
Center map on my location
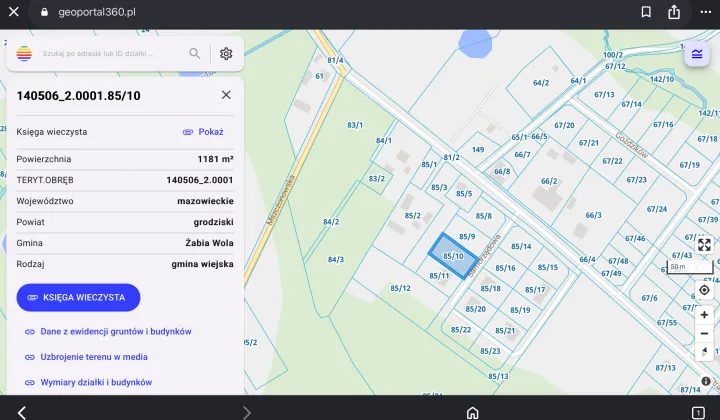coord(704,290)
